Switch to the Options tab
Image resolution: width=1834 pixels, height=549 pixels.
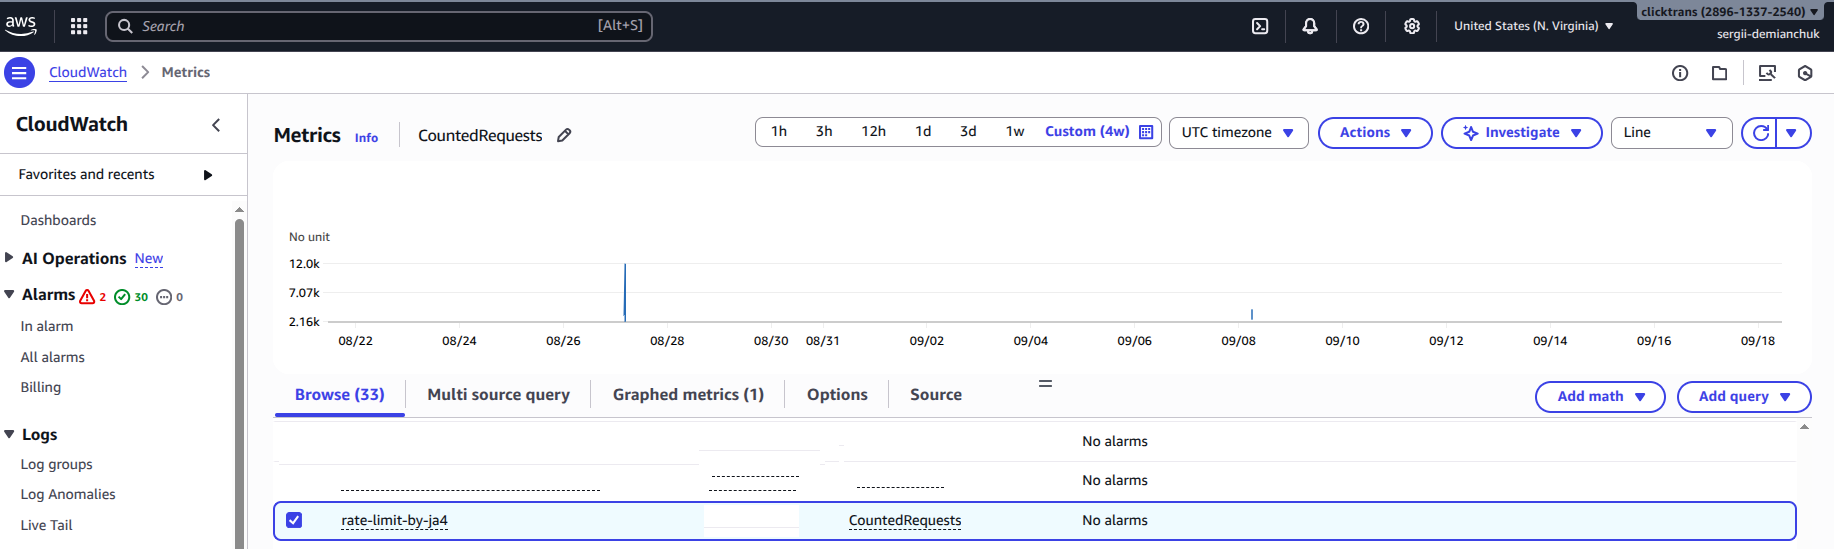837,395
